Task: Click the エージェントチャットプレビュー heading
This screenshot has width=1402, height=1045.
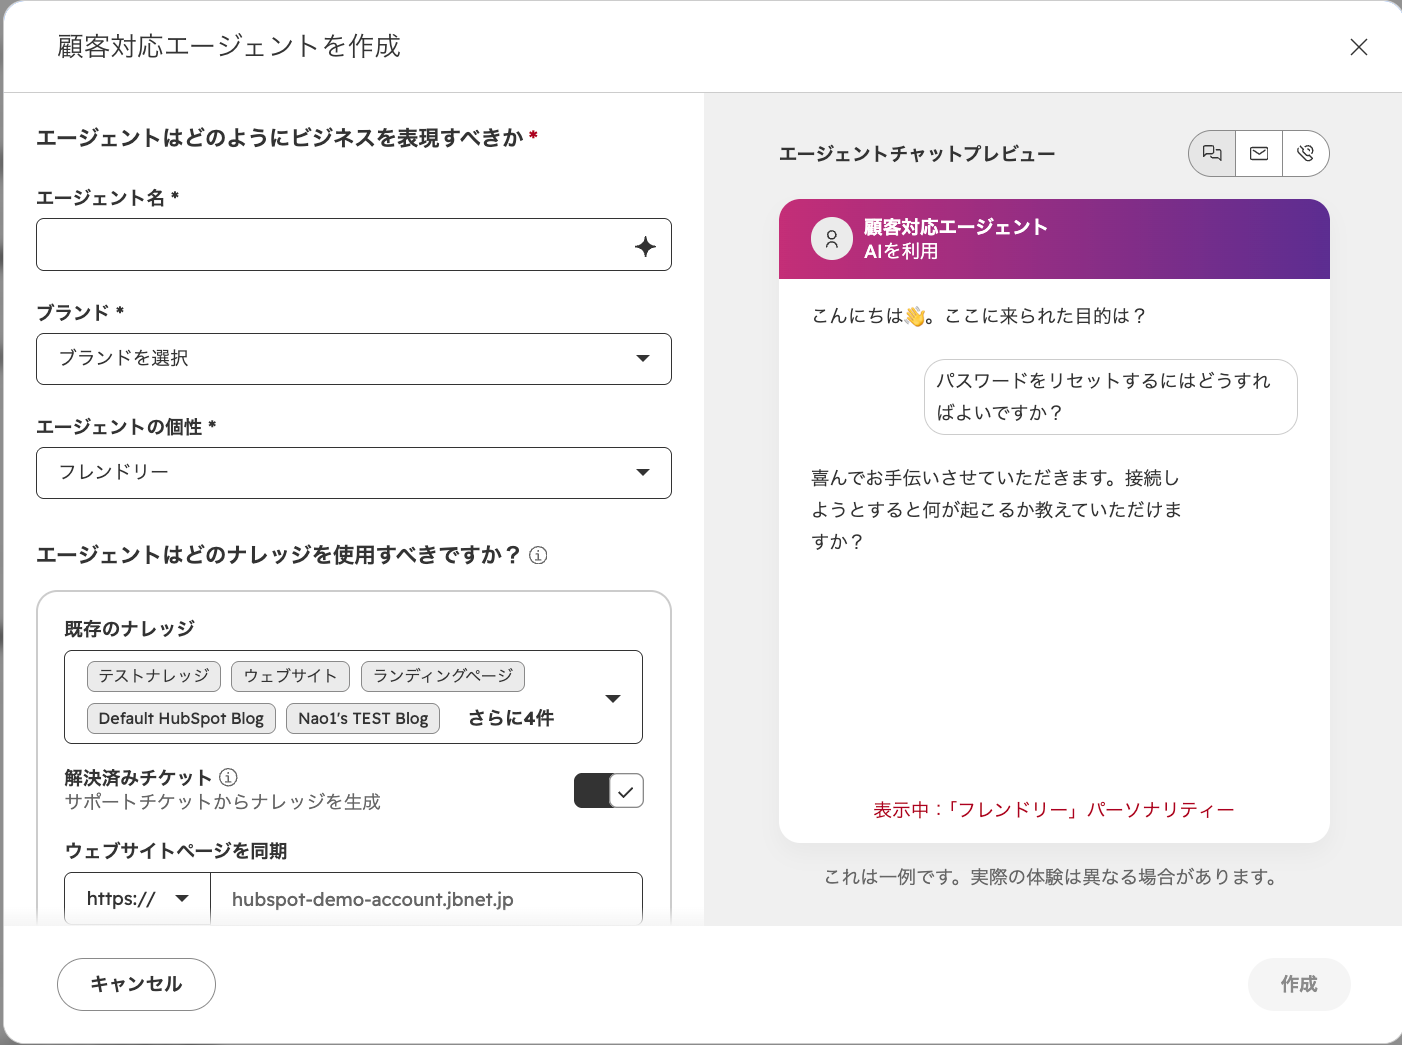Action: point(917,154)
